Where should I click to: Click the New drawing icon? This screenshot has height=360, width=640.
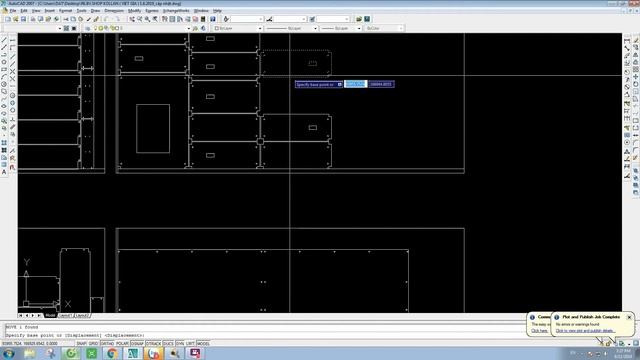click(x=8, y=19)
